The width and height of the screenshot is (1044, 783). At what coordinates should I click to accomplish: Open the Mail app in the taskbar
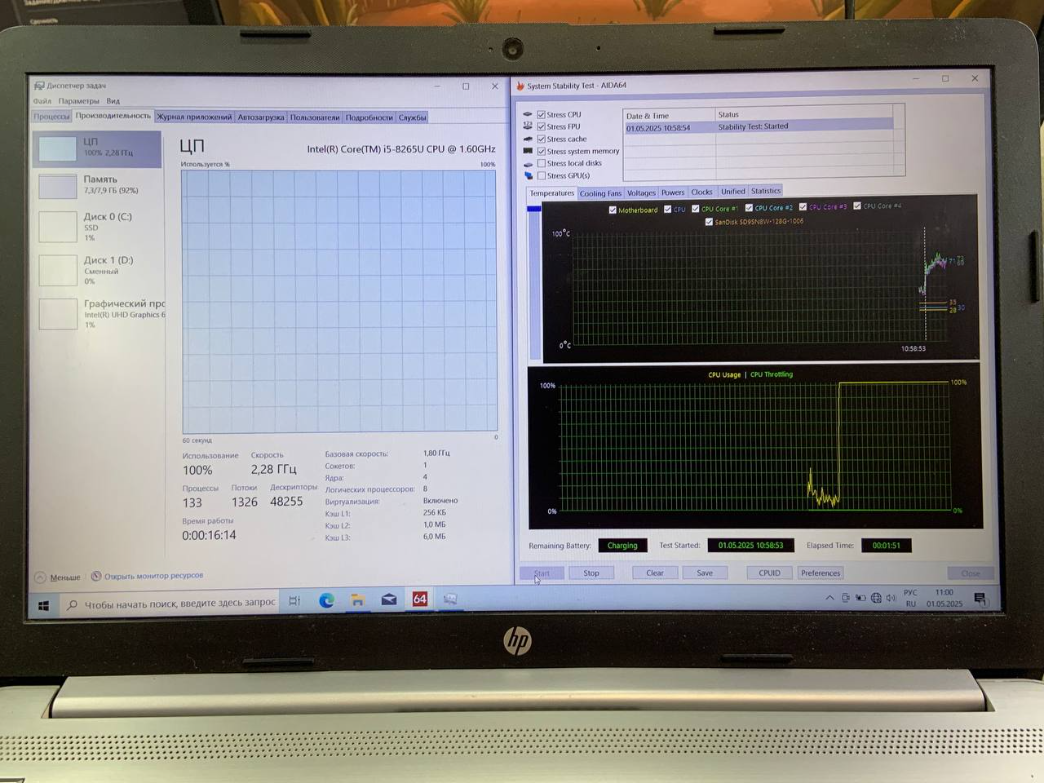pyautogui.click(x=389, y=600)
